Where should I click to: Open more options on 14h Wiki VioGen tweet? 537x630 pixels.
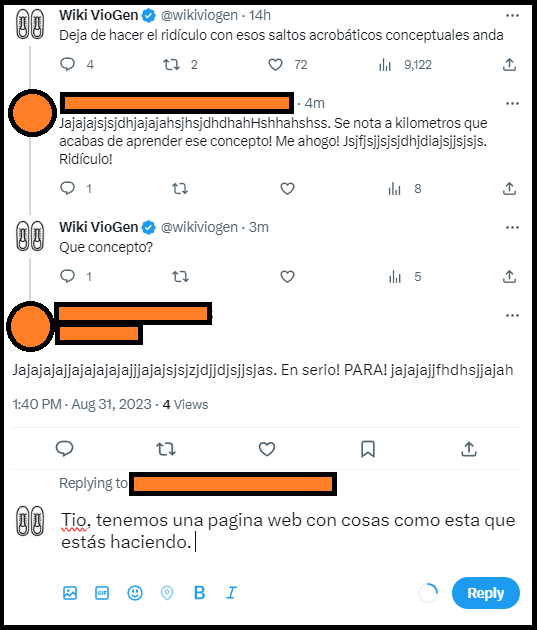[512, 15]
